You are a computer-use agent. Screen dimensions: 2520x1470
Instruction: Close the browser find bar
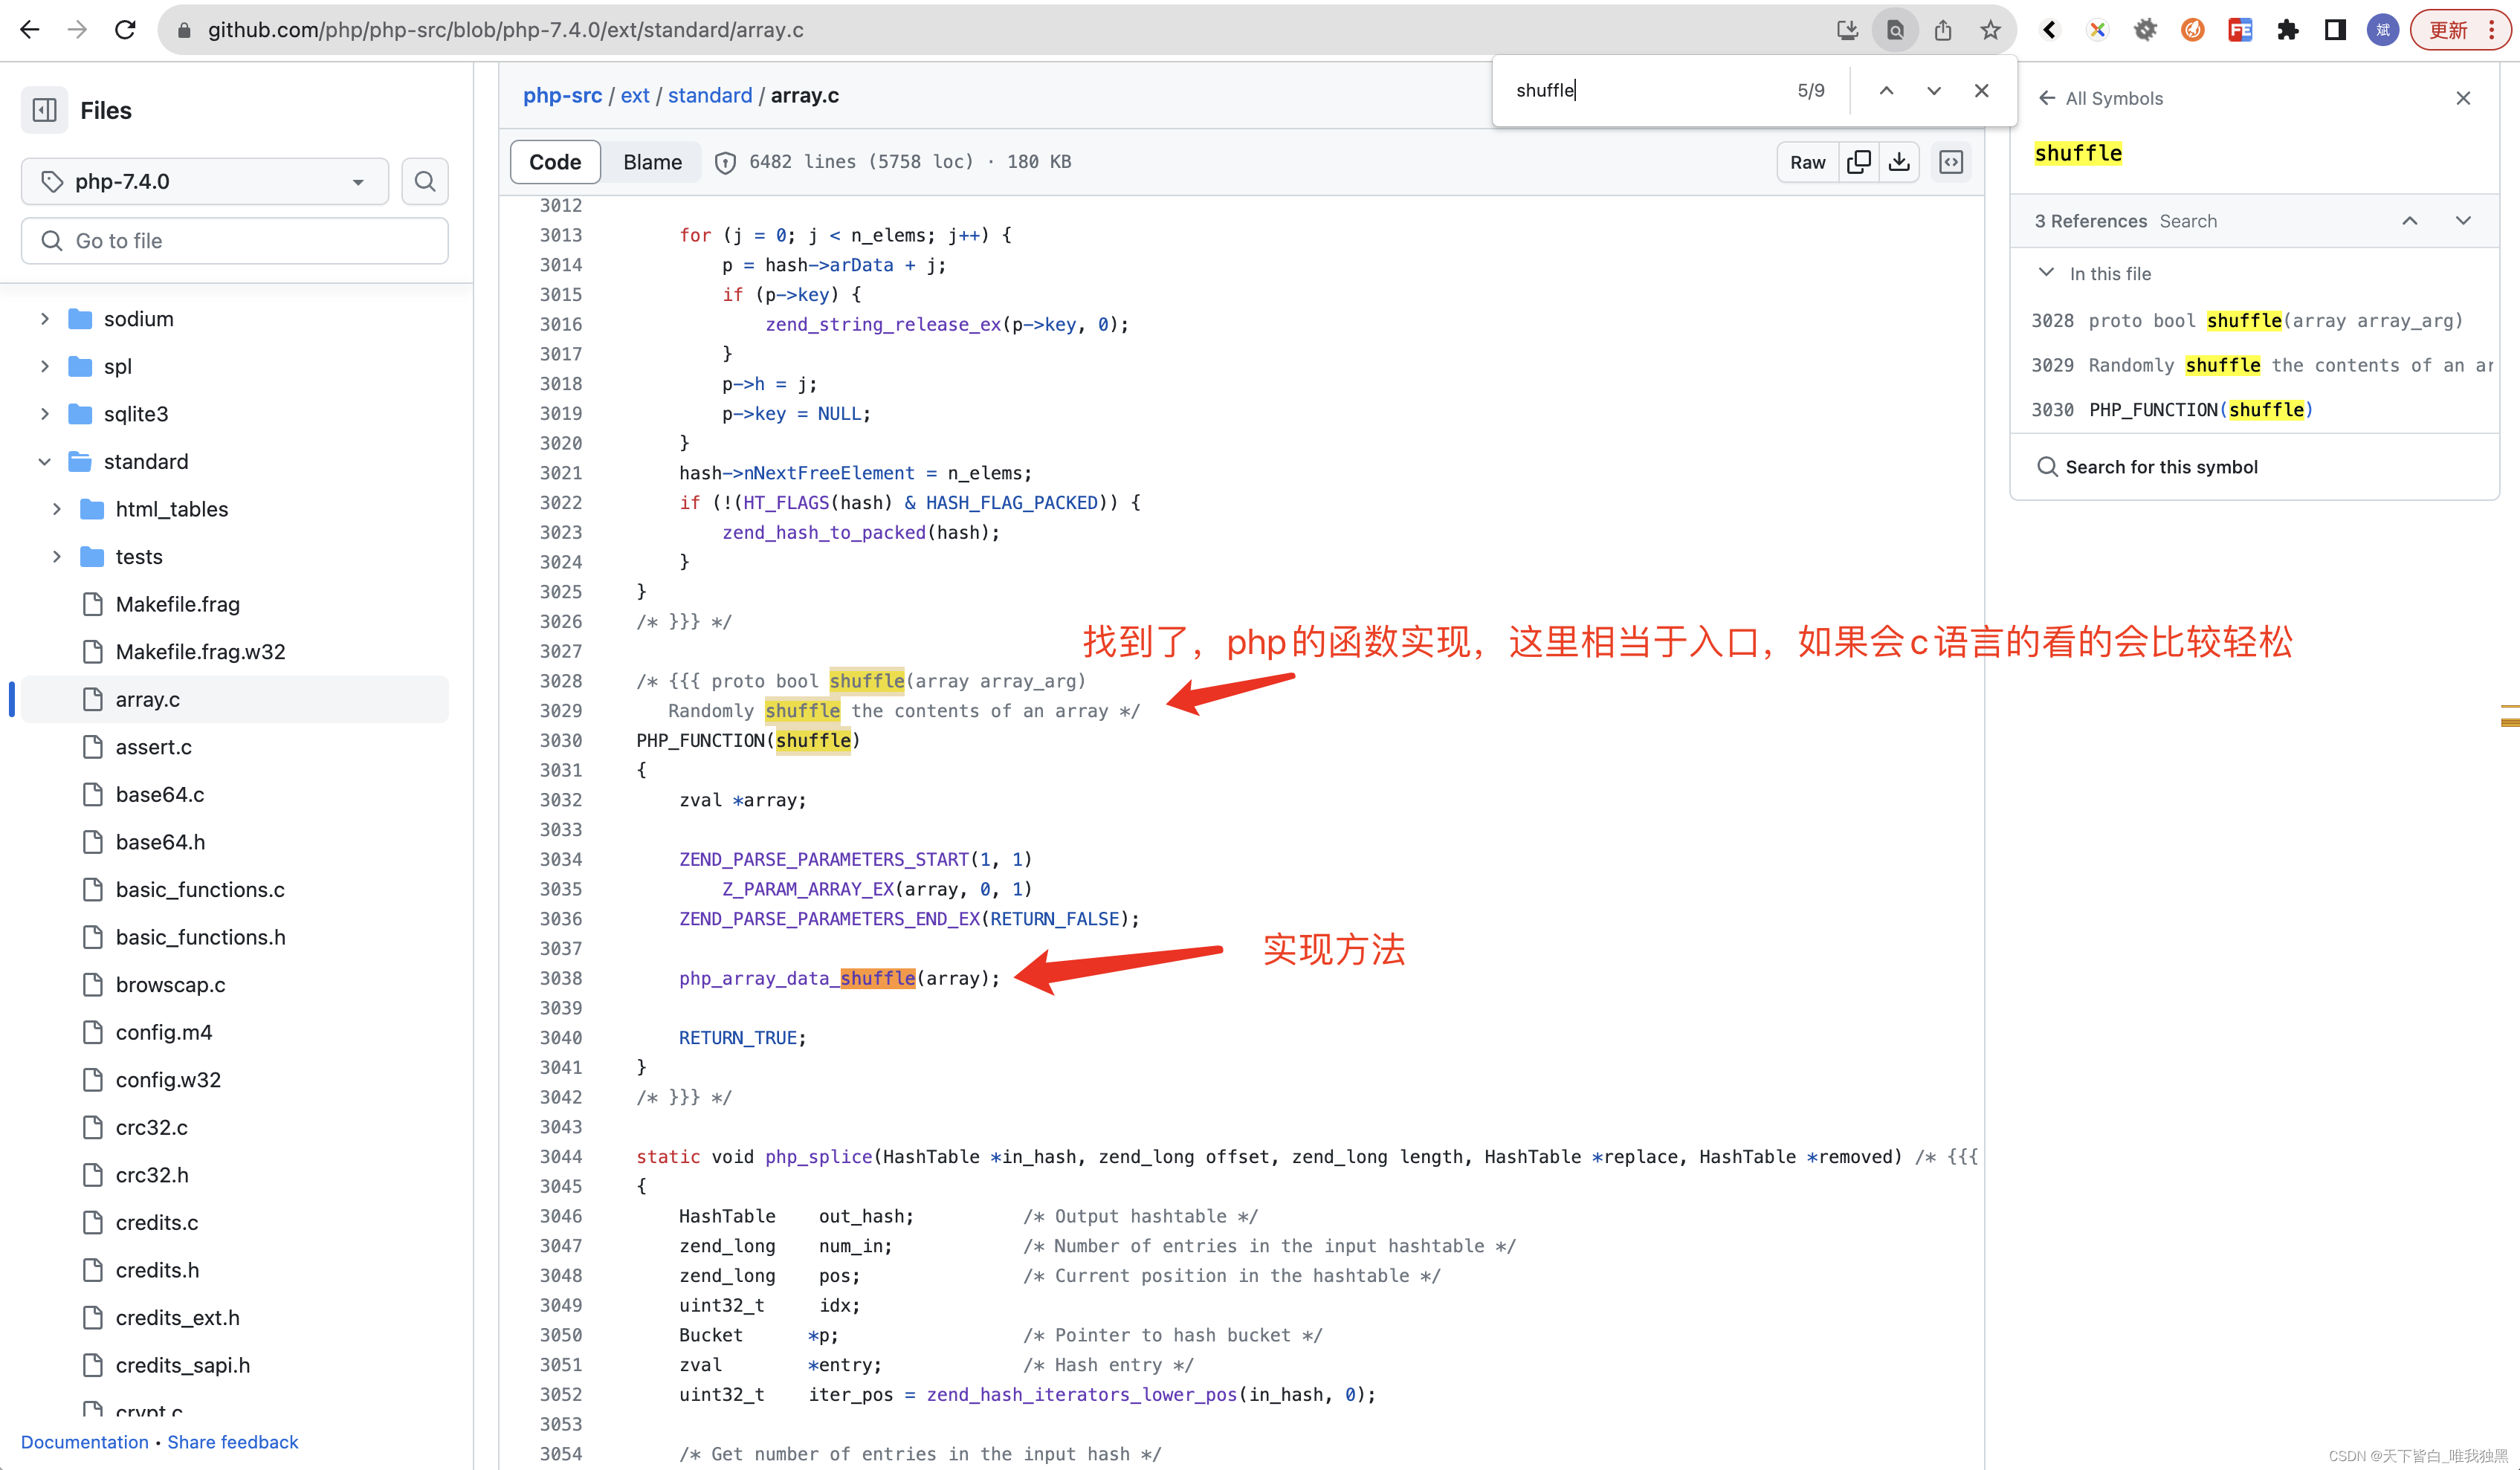(x=1981, y=90)
